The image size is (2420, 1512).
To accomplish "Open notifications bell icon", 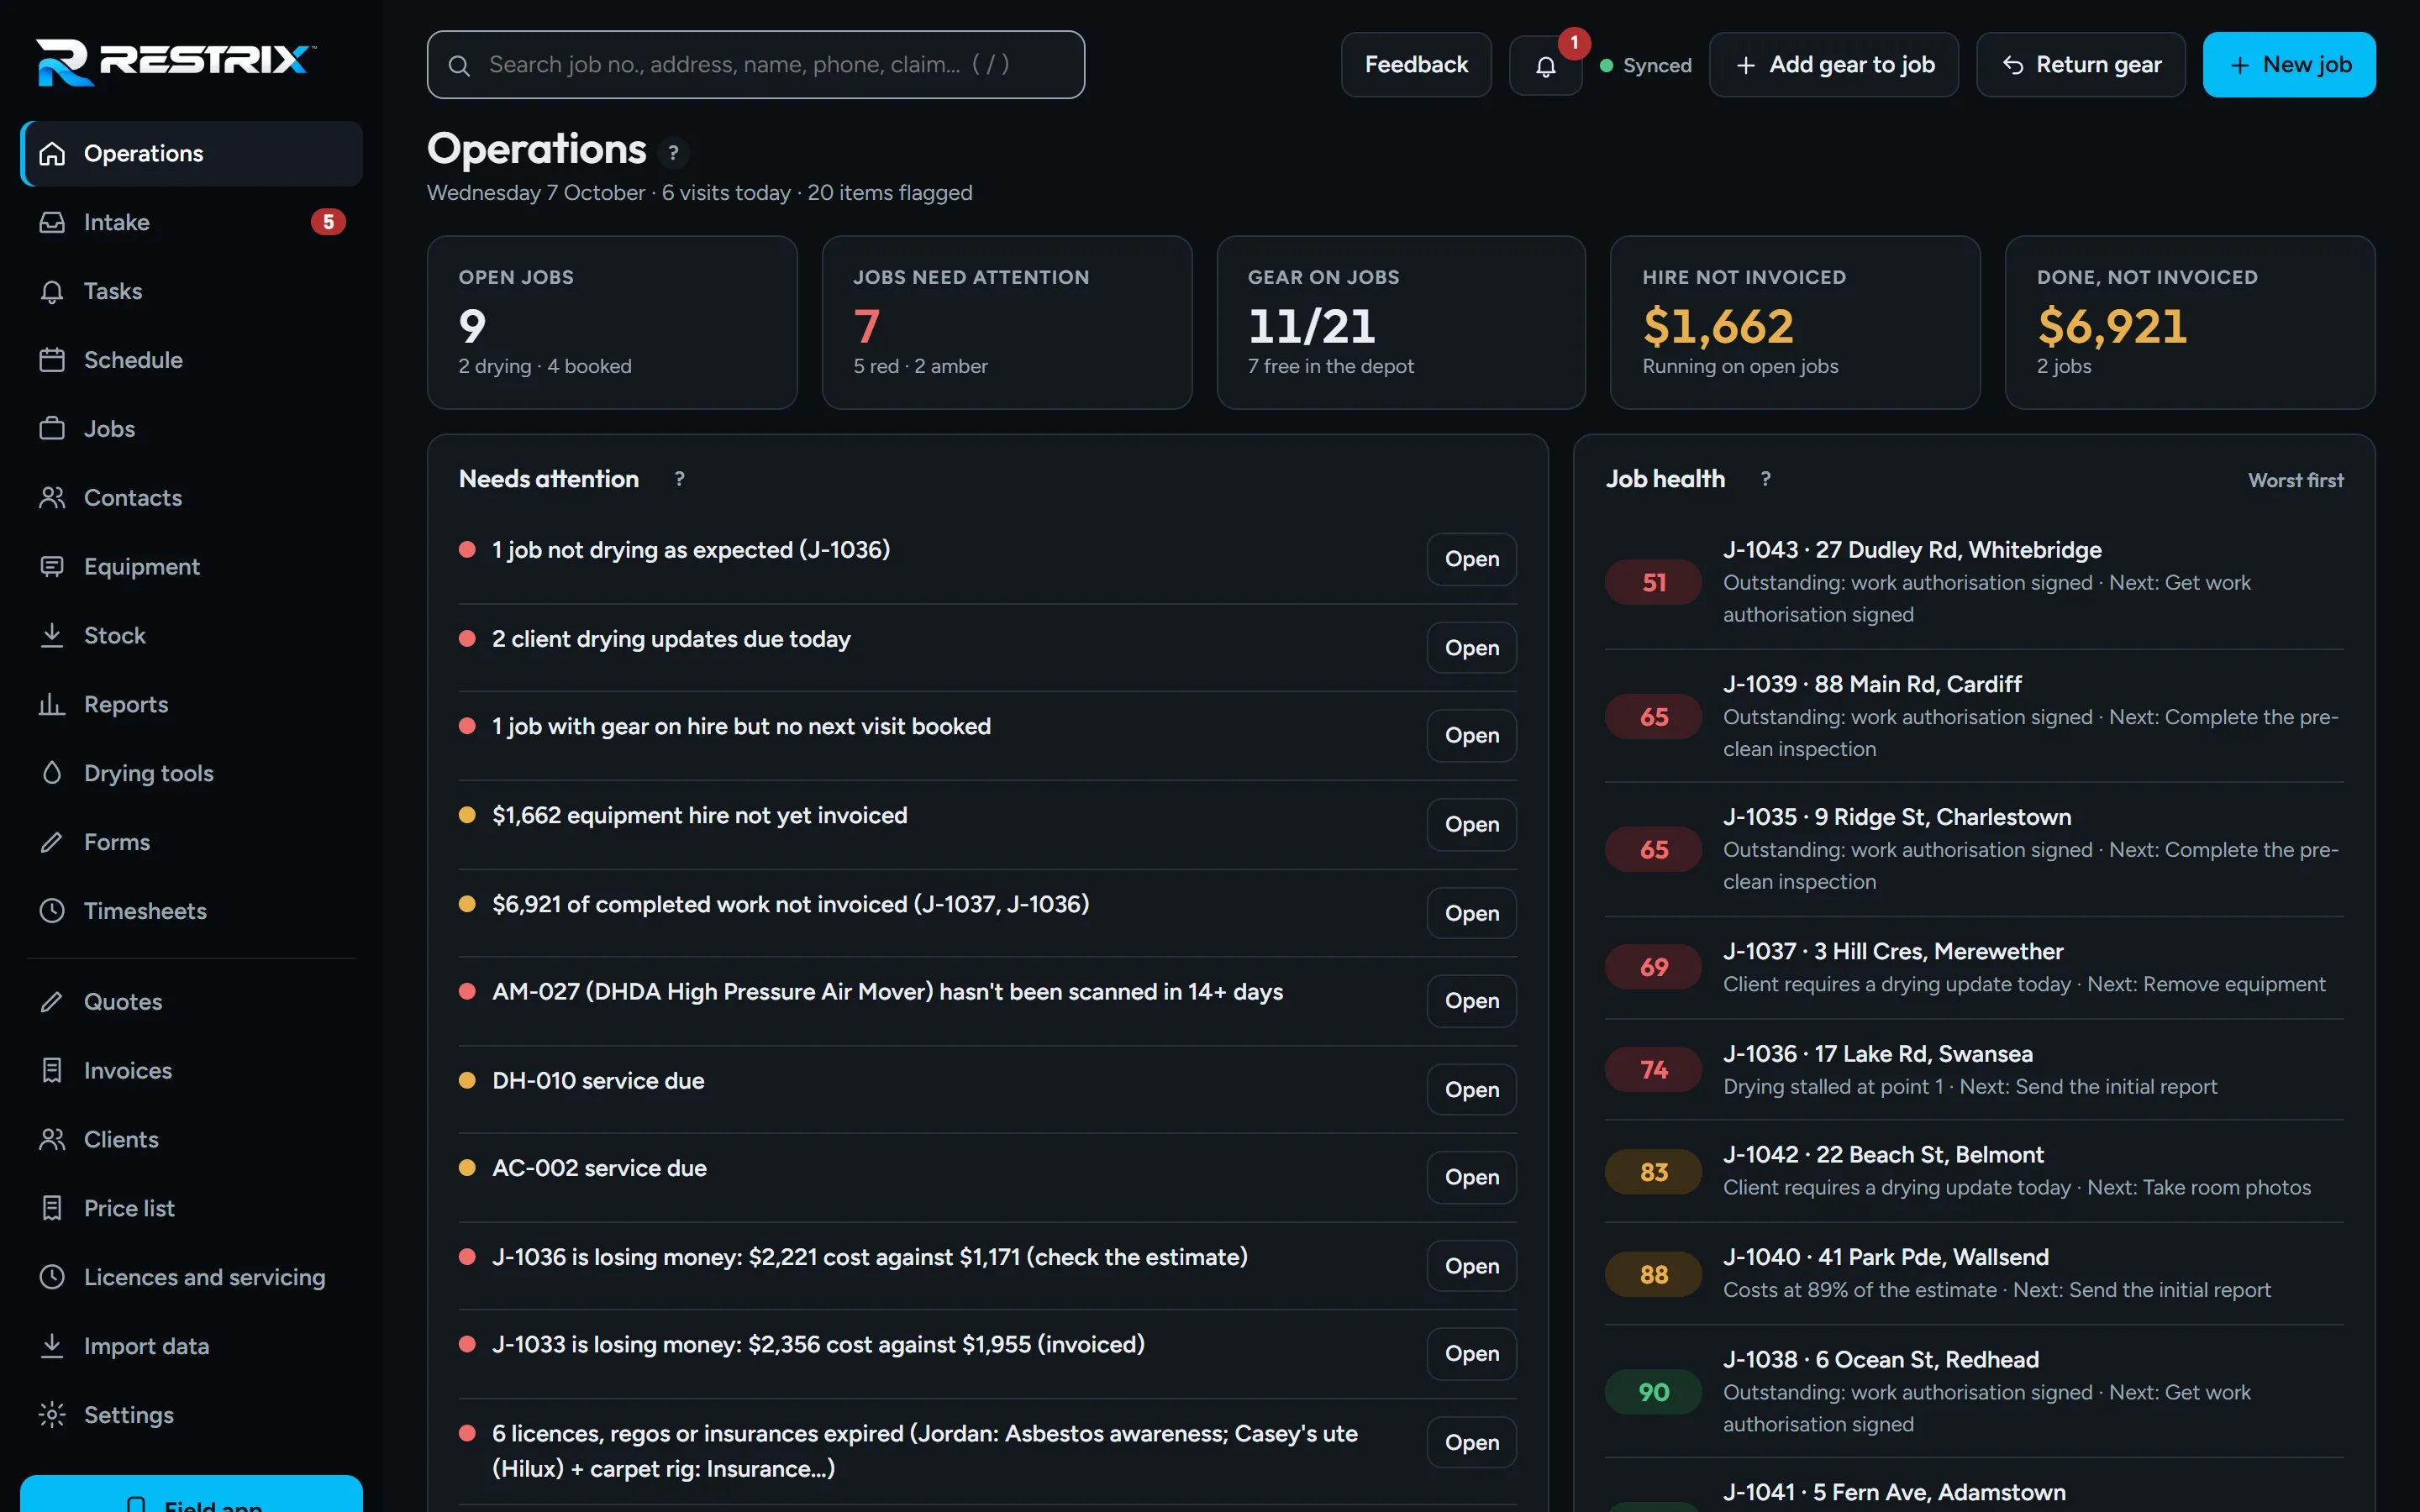I will (1545, 66).
